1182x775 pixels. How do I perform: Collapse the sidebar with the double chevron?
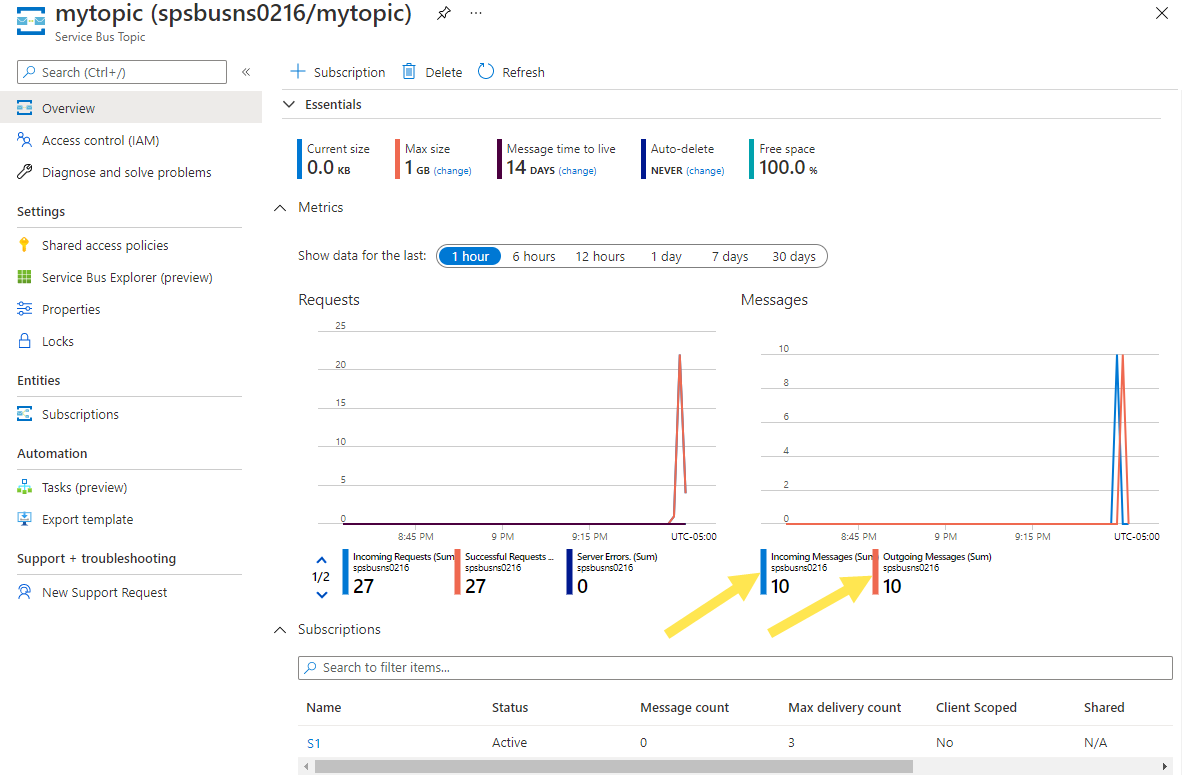tap(246, 72)
